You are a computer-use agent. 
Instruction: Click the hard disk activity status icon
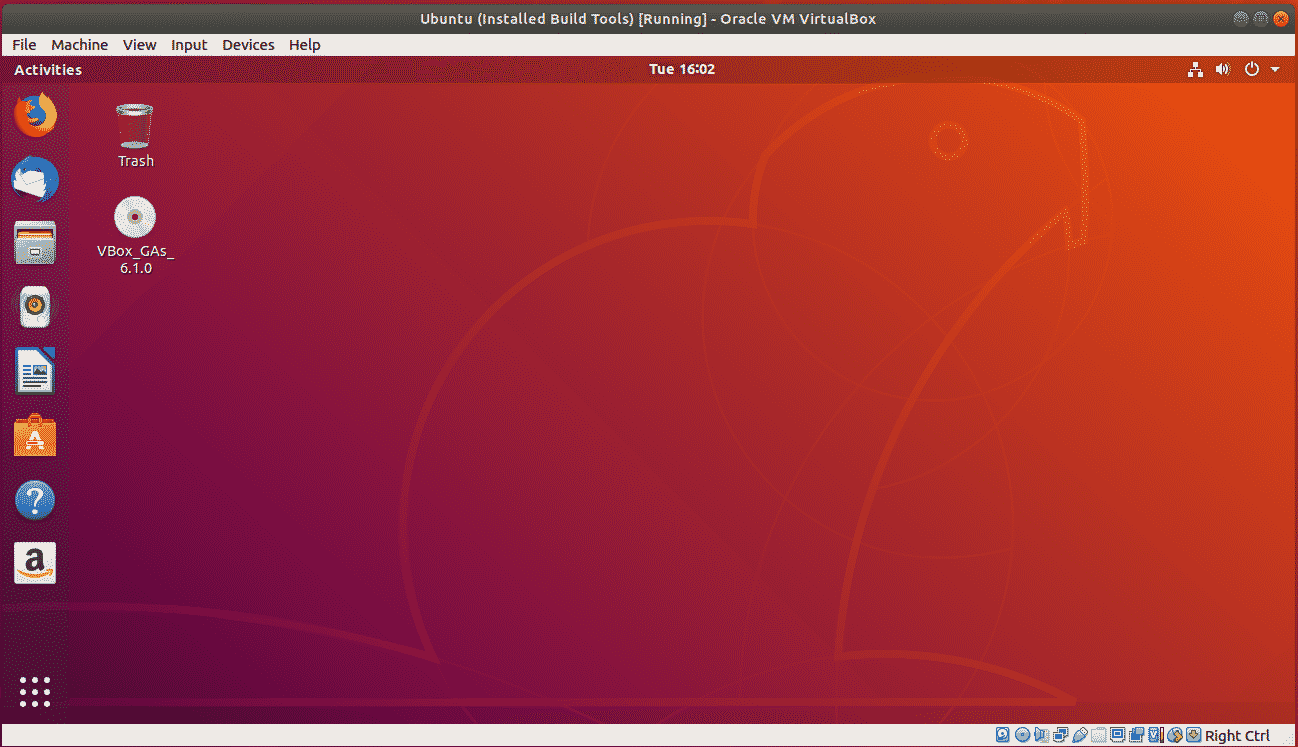(1003, 735)
